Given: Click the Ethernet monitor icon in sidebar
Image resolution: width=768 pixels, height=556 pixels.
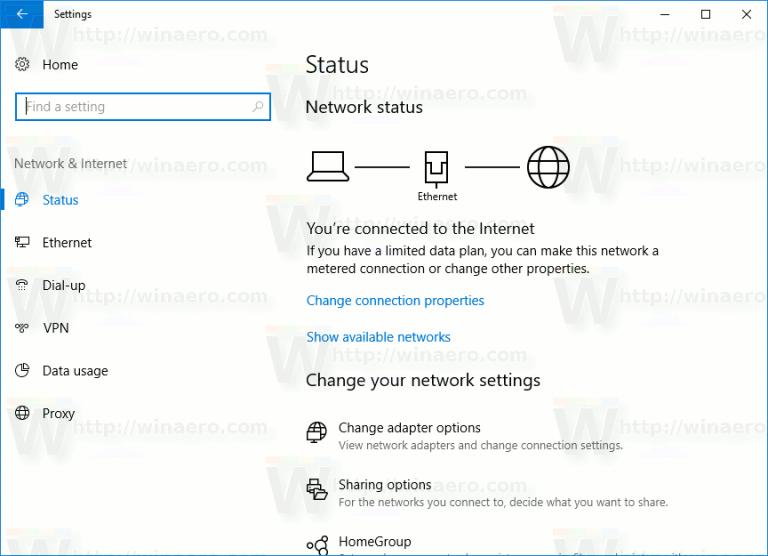Looking at the screenshot, I should [x=23, y=243].
